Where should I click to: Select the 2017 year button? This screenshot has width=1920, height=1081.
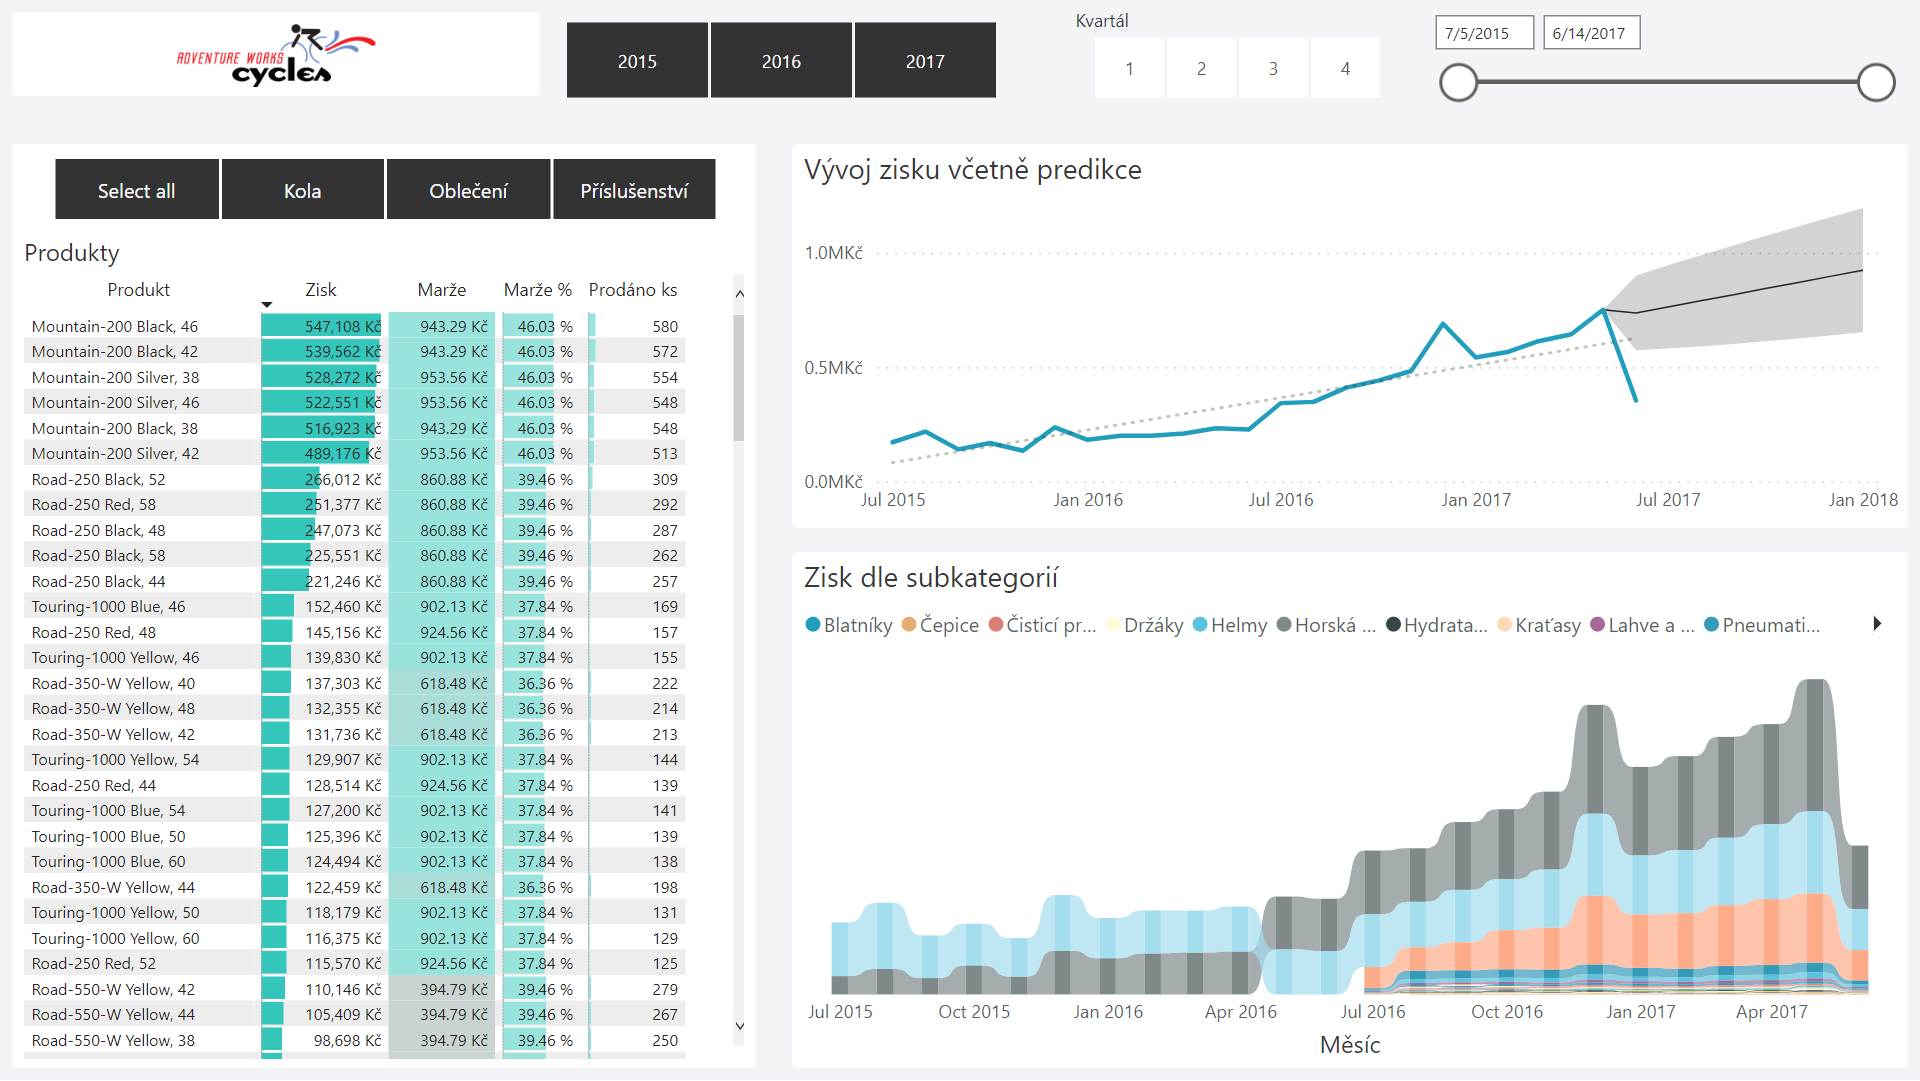tap(925, 60)
